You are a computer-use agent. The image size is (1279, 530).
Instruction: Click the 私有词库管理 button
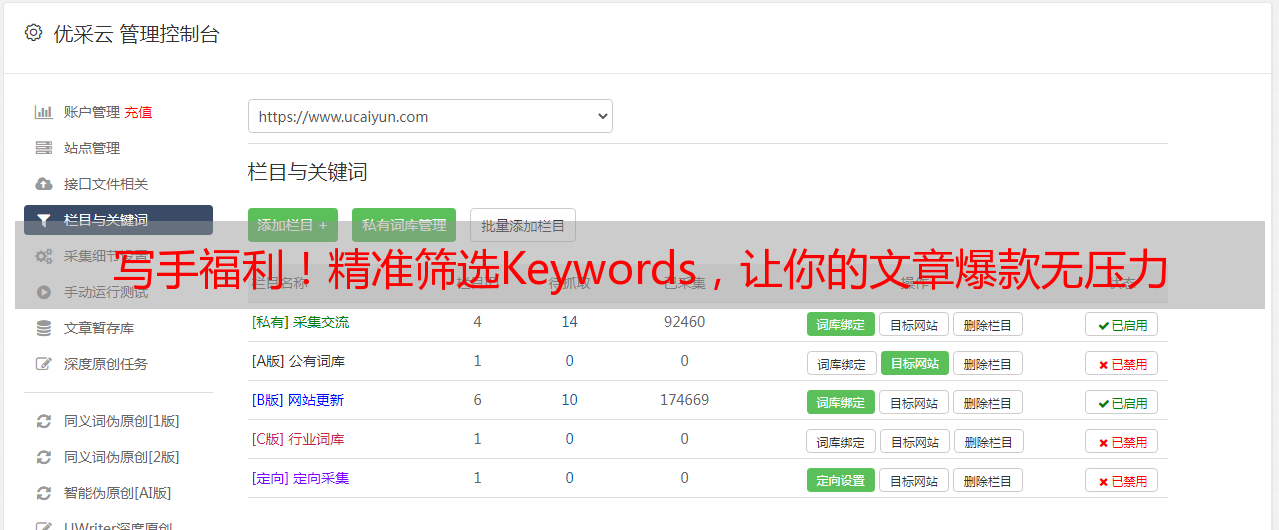coord(404,225)
